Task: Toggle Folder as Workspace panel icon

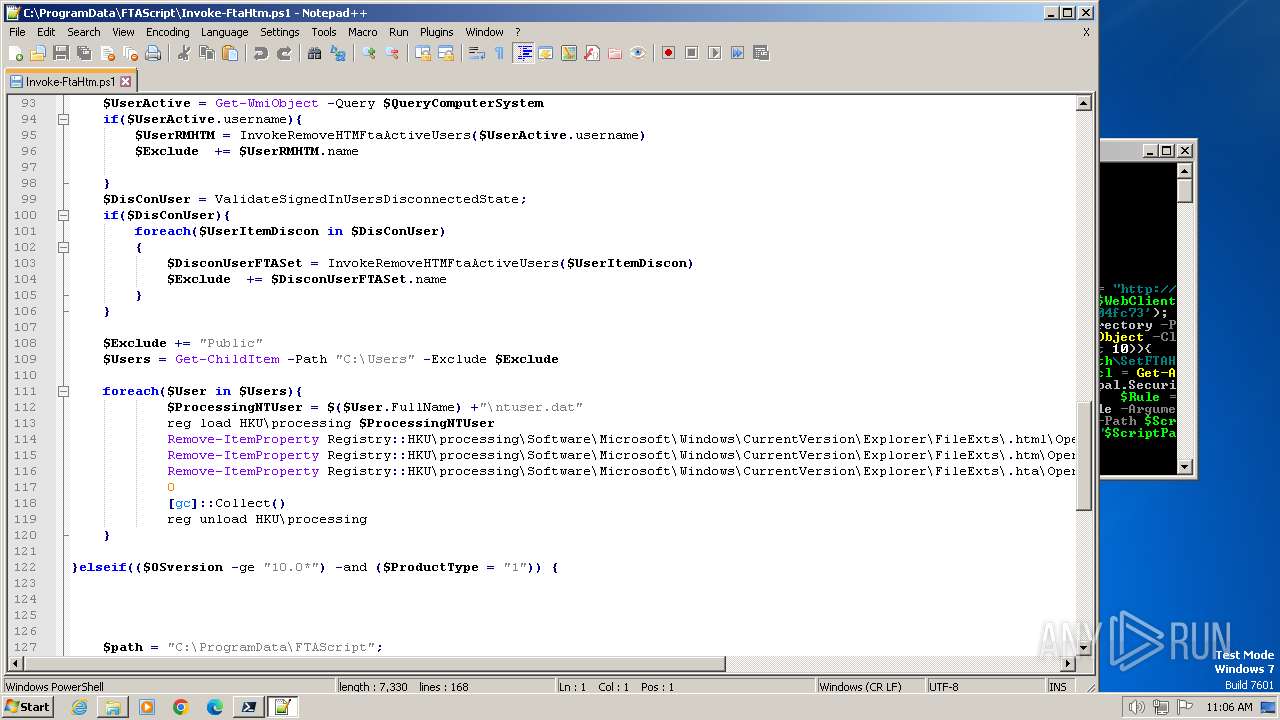Action: click(x=615, y=53)
